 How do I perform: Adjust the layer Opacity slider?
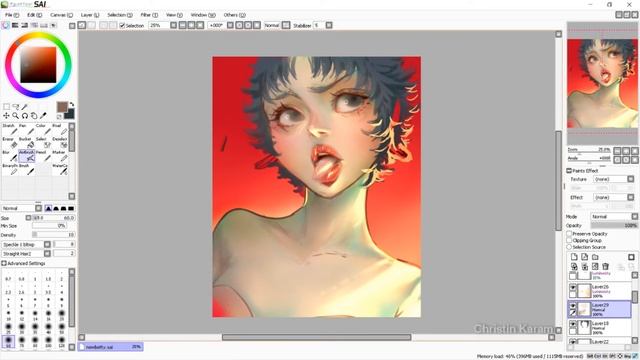pyautogui.click(x=614, y=225)
